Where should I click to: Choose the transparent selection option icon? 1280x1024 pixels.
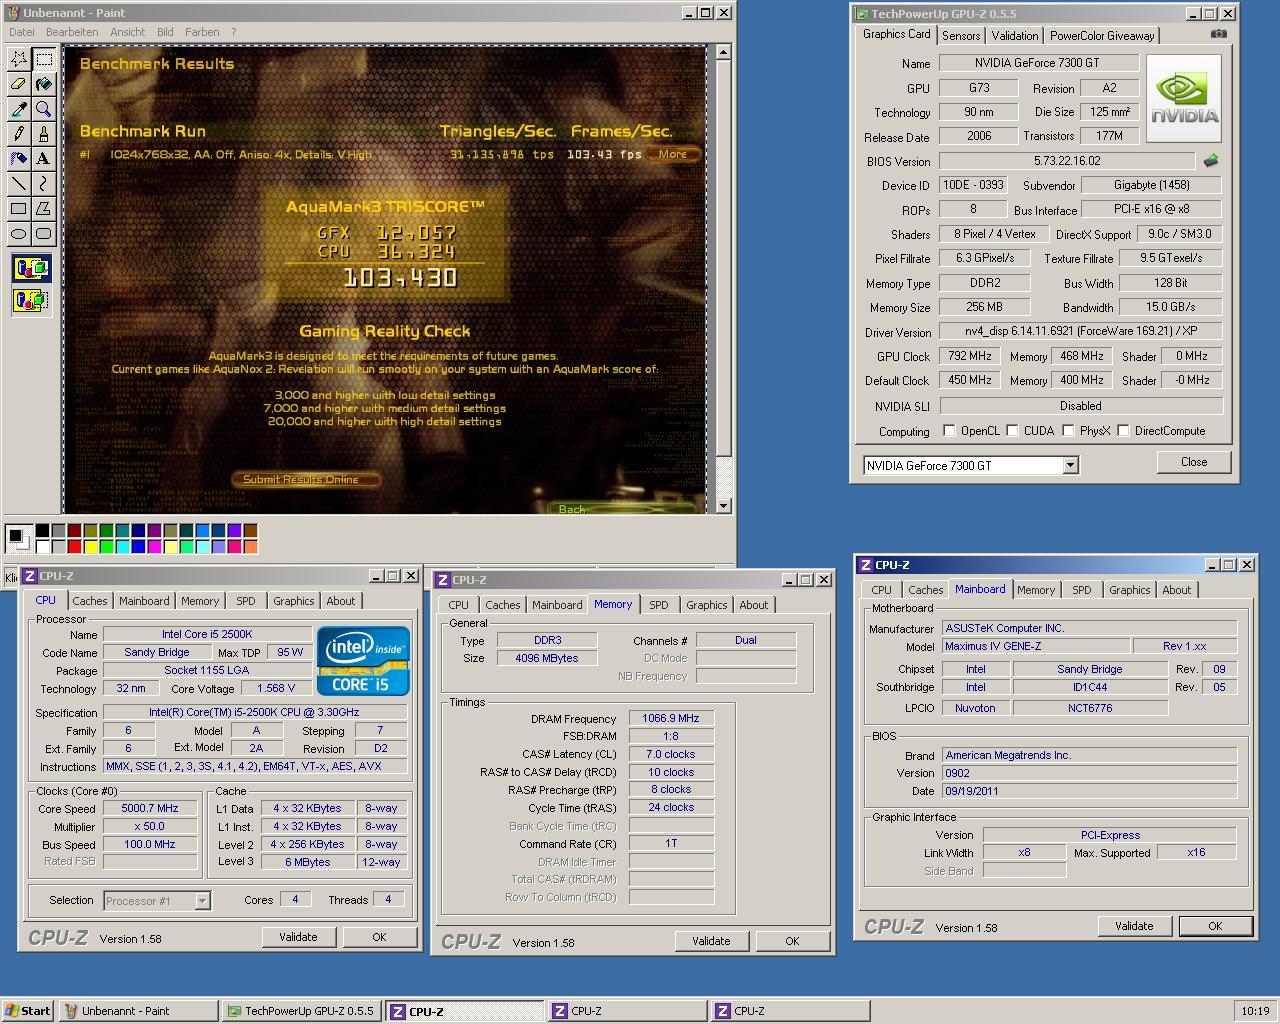pyautogui.click(x=31, y=299)
